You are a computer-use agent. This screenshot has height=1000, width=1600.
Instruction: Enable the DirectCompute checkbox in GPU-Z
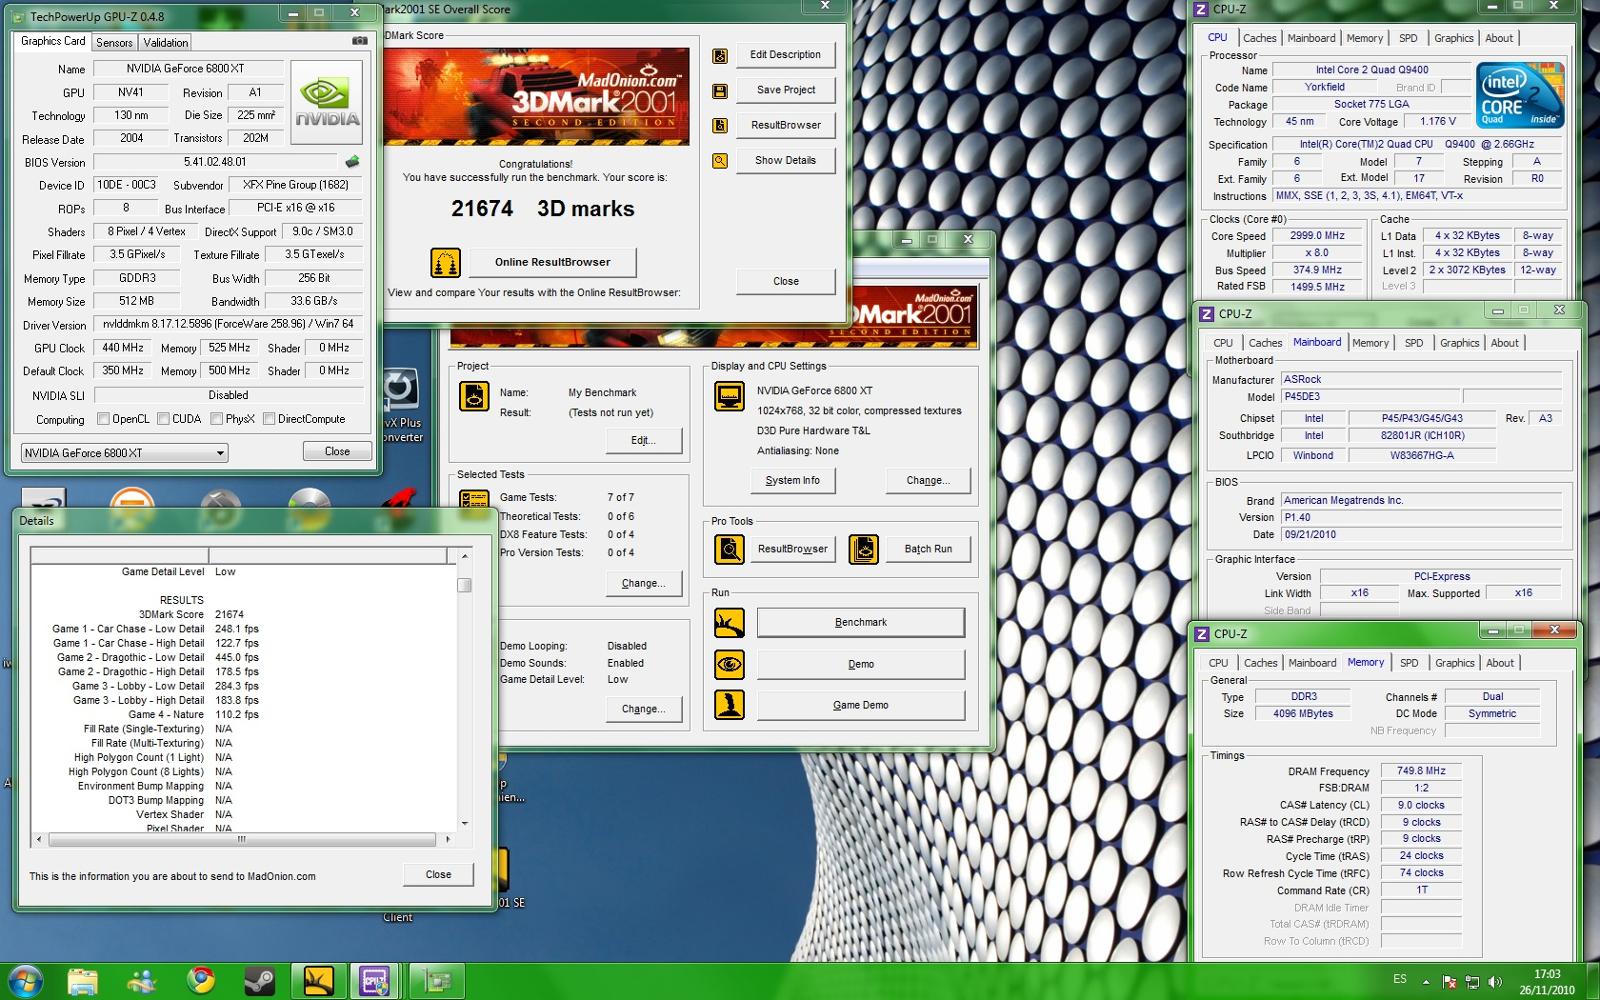(268, 419)
